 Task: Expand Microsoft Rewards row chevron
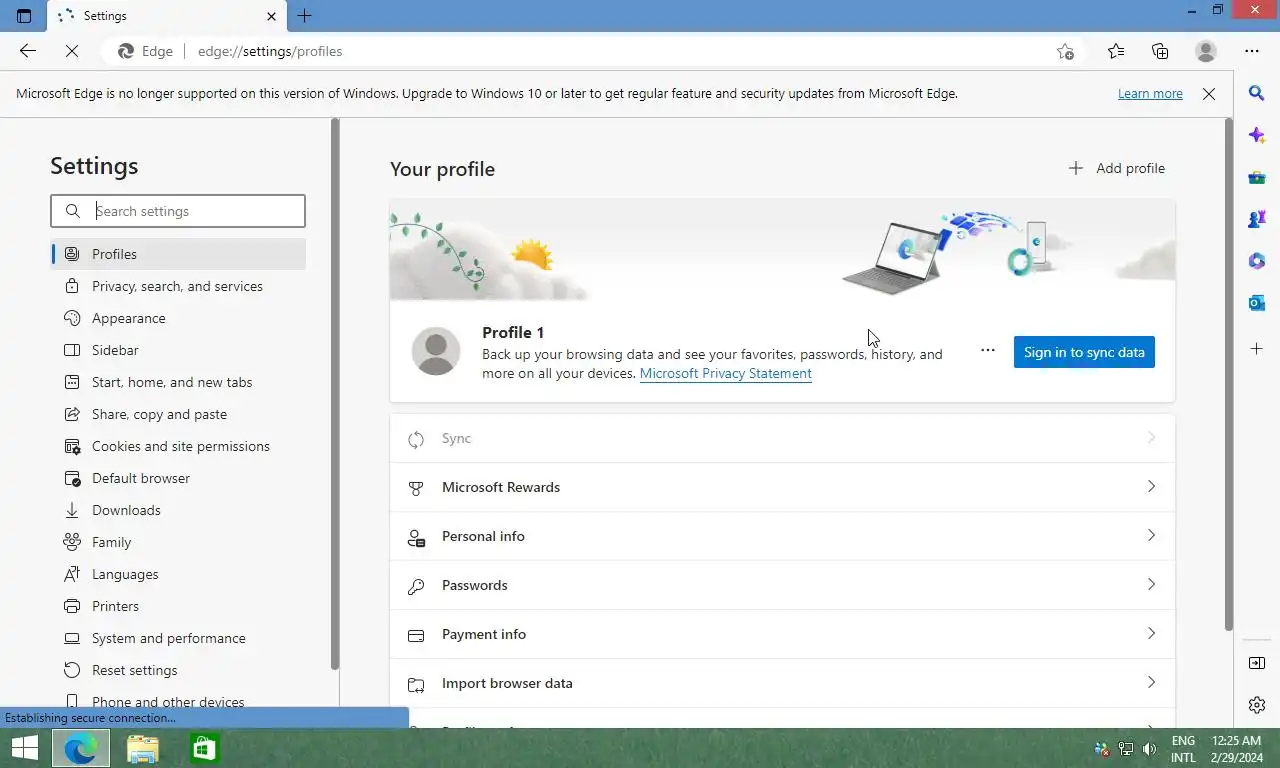(x=1151, y=487)
